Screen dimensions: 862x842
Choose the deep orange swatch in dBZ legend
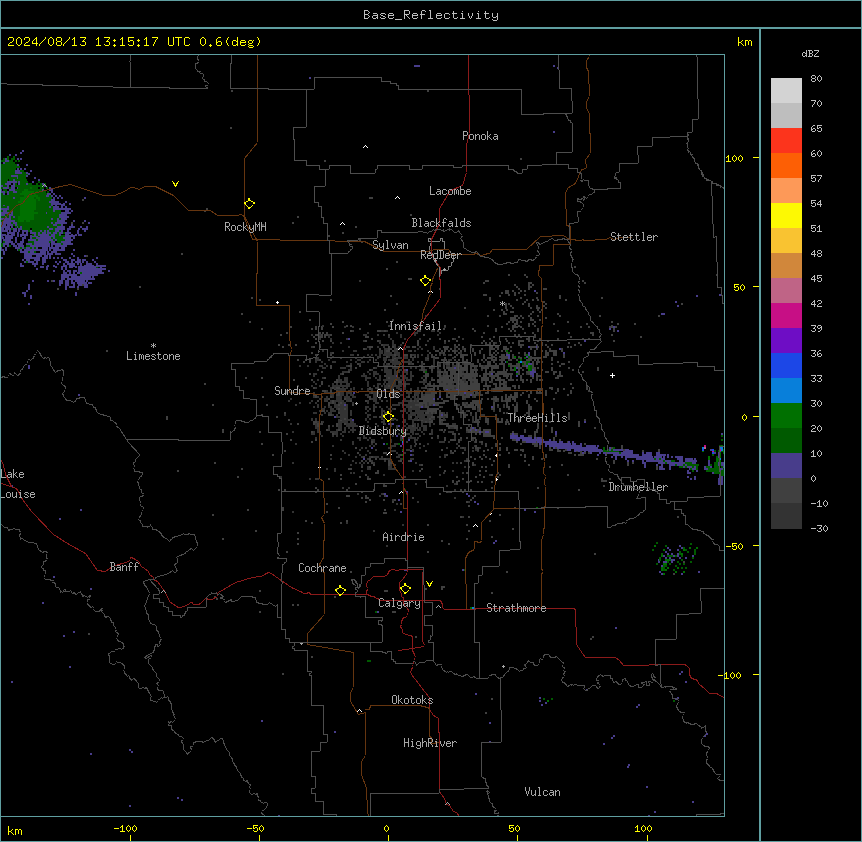(x=786, y=165)
